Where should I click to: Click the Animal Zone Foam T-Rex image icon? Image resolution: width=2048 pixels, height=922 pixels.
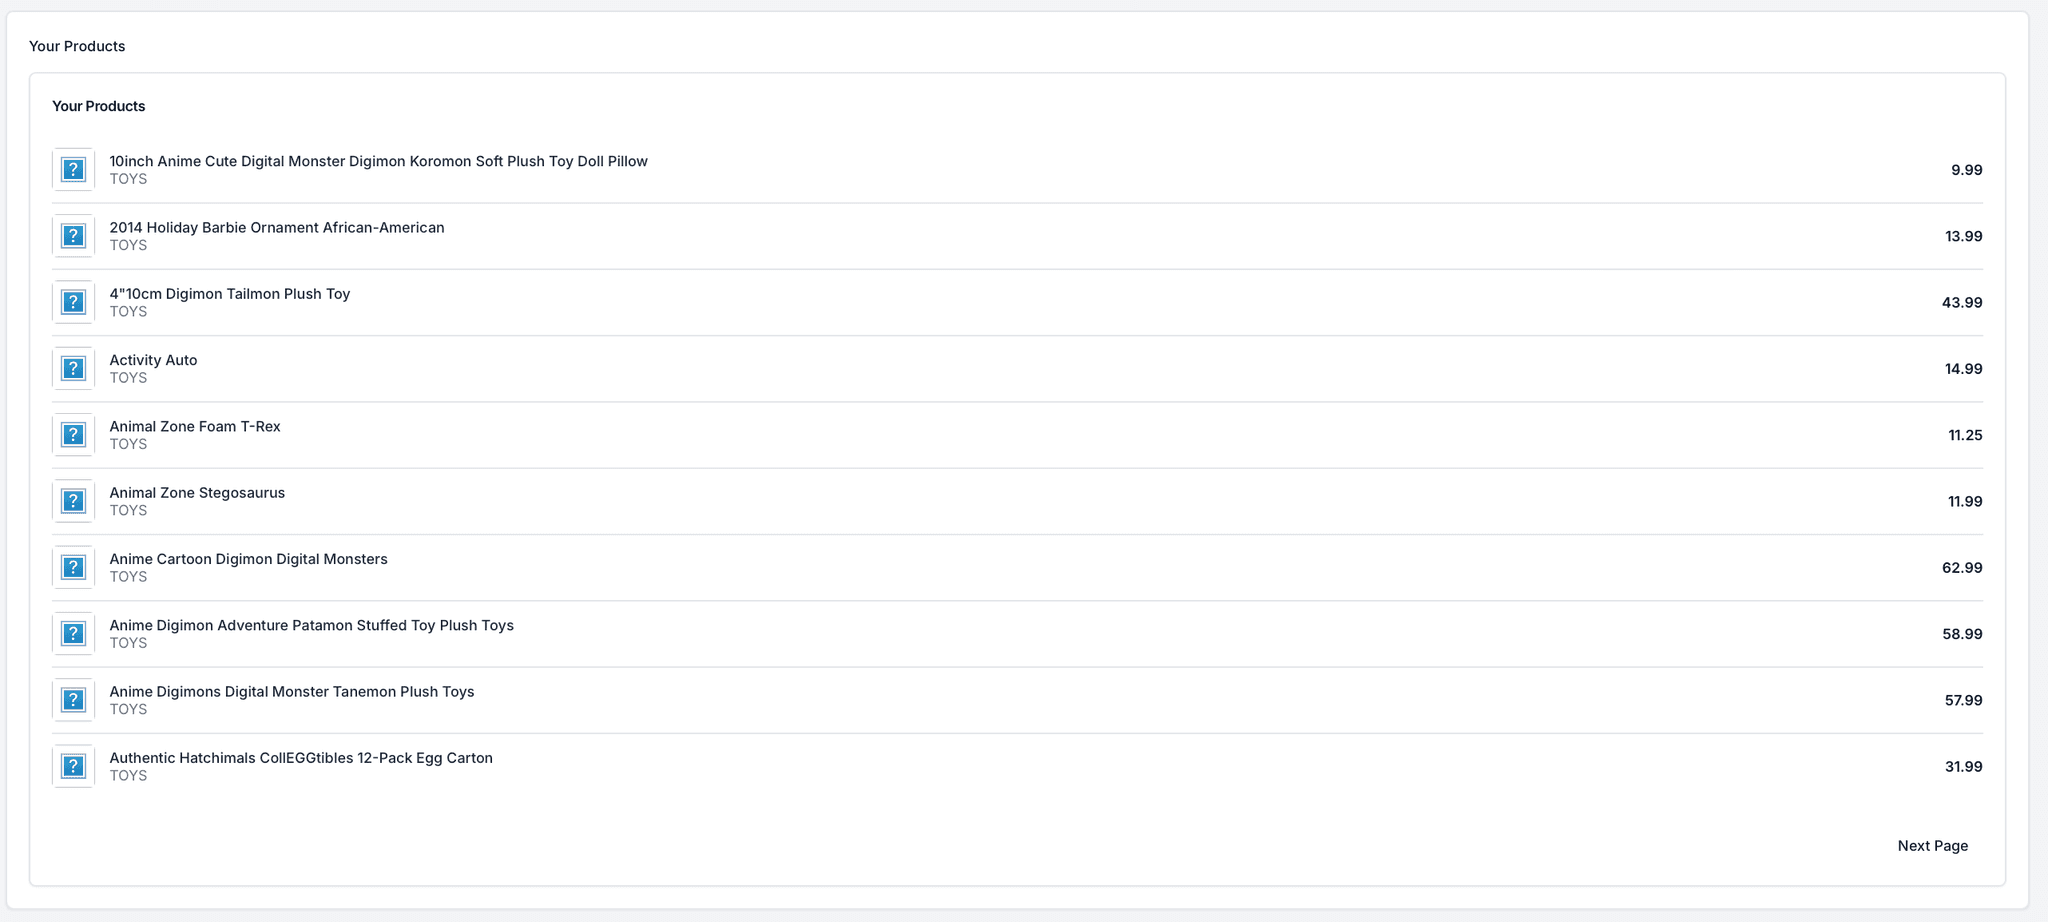coord(73,434)
